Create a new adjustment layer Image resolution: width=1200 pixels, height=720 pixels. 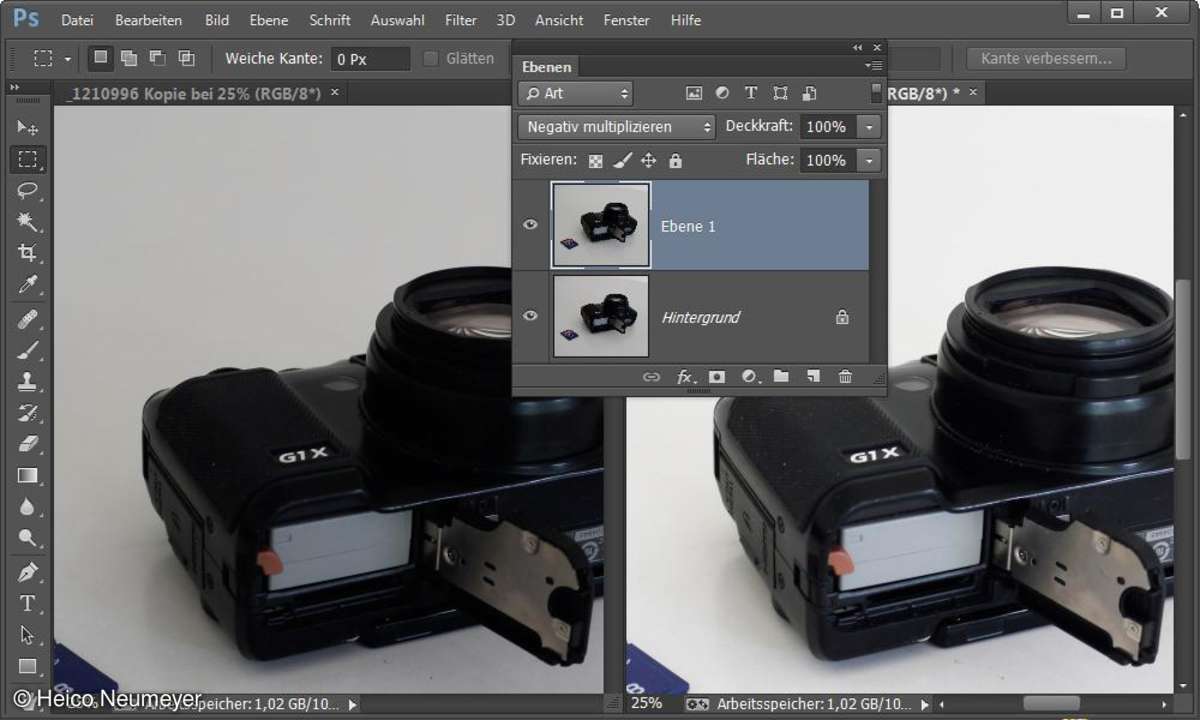[x=749, y=377]
